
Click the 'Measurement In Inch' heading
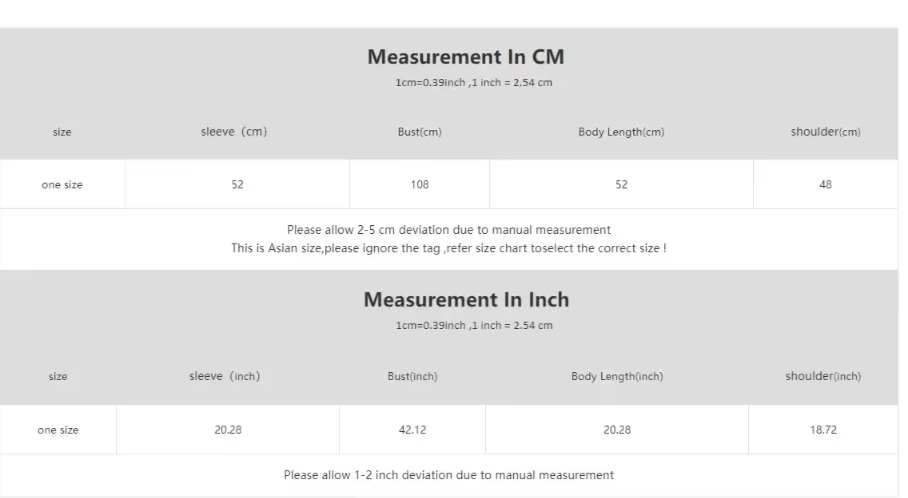pos(466,299)
